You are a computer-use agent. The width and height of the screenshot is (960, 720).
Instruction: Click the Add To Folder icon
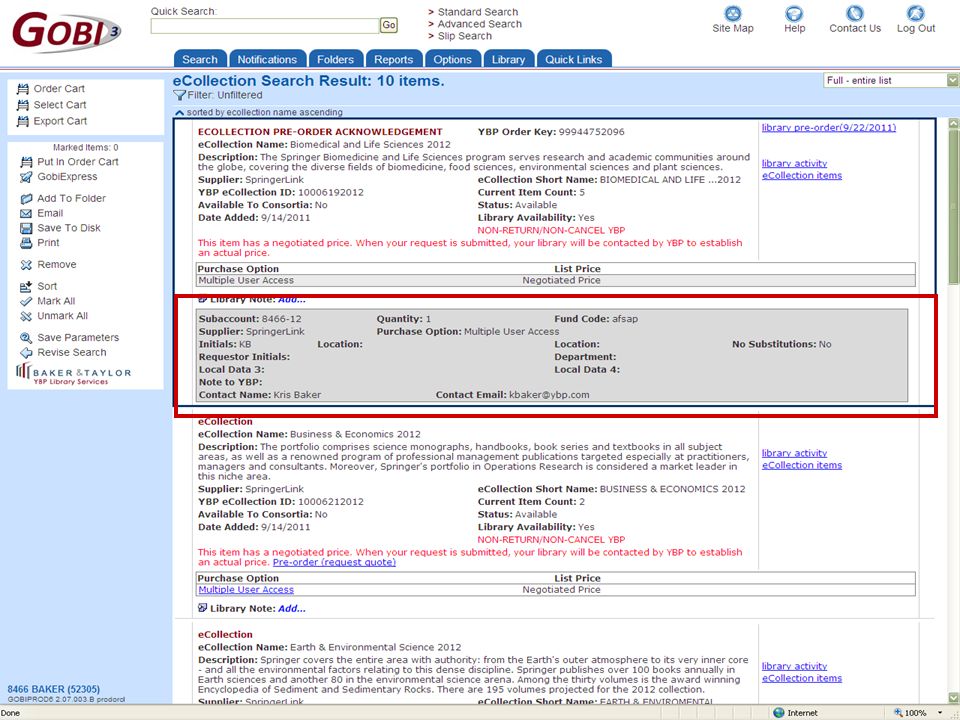26,198
